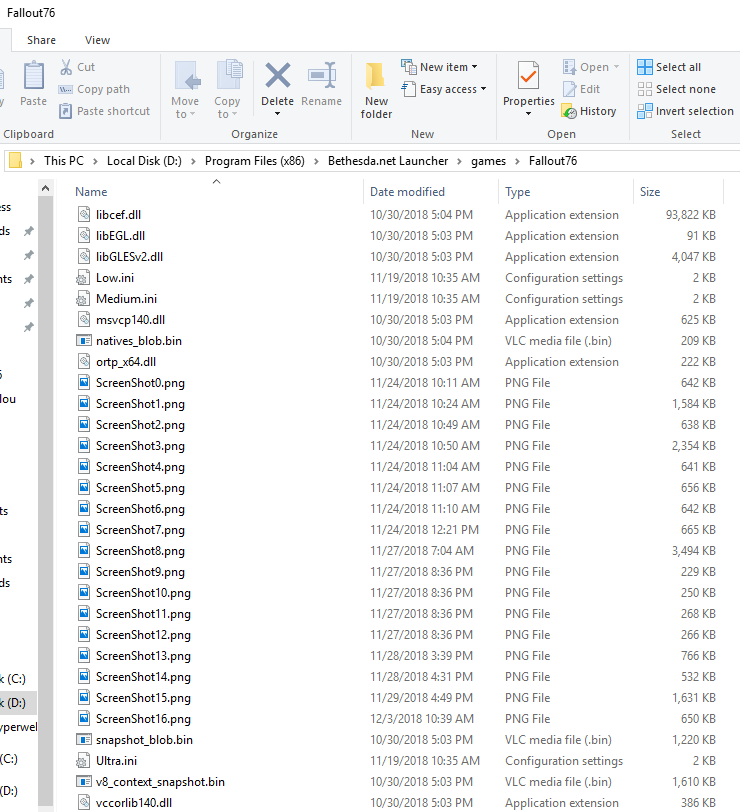This screenshot has width=740, height=812.
Task: Click the Copy to icon
Action: [x=228, y=76]
